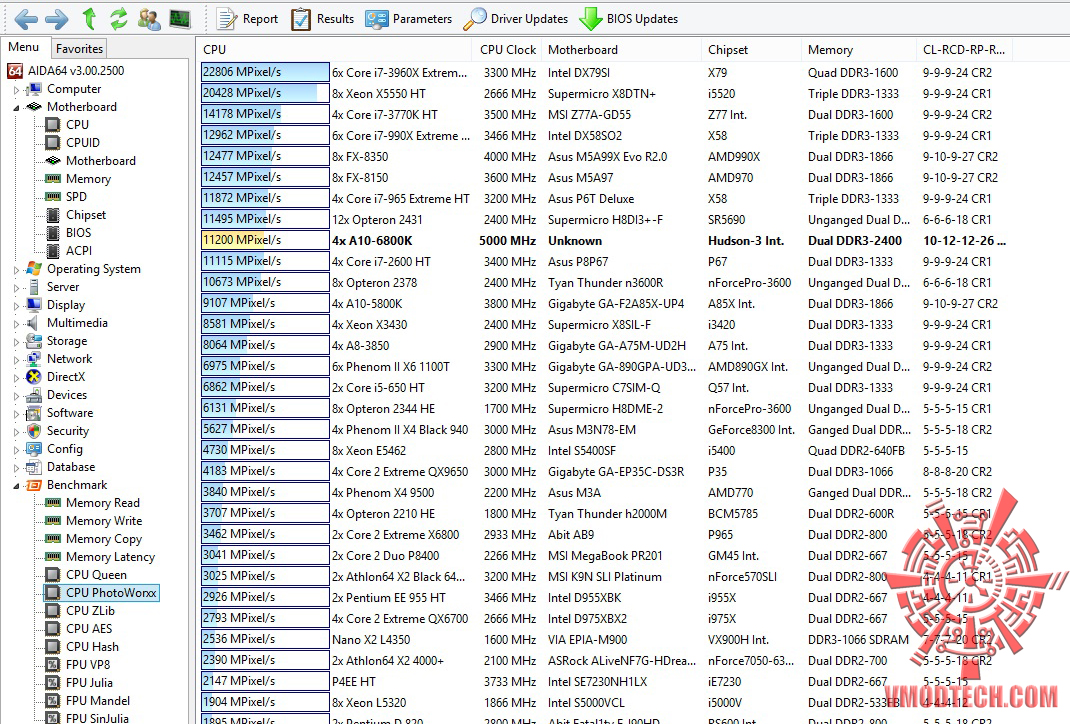
Task: Select the CPUID tree item
Action: coord(83,143)
